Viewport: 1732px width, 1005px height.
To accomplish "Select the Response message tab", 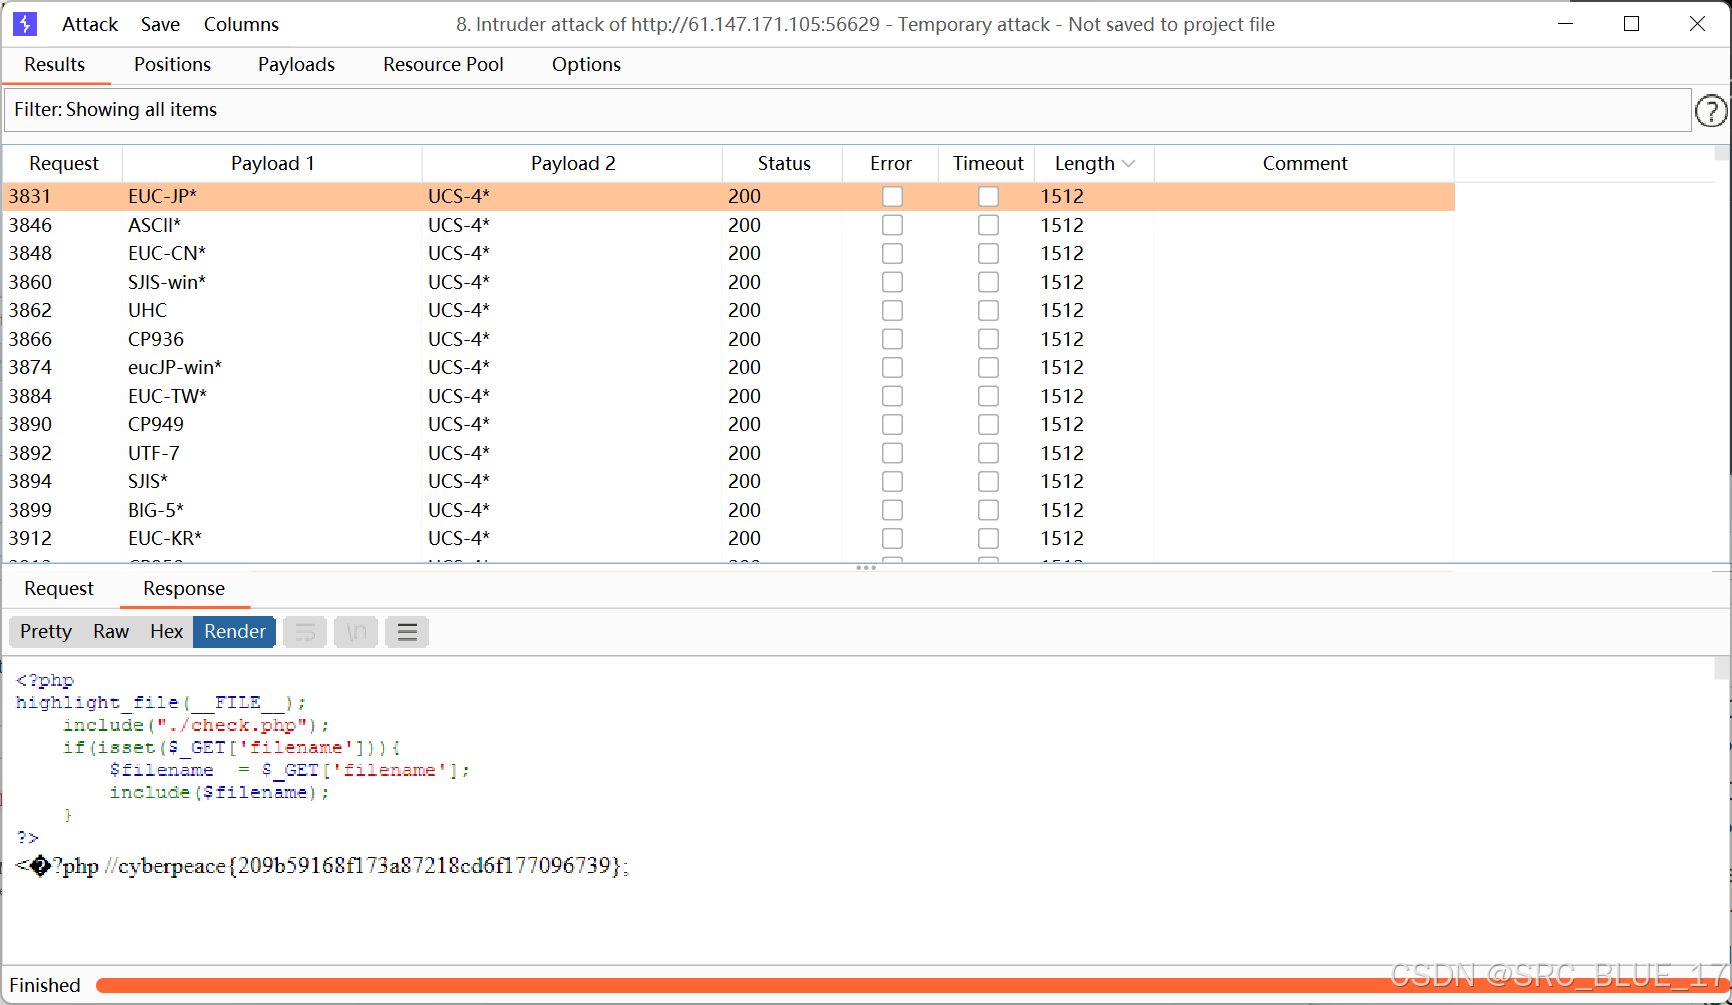I will point(184,589).
